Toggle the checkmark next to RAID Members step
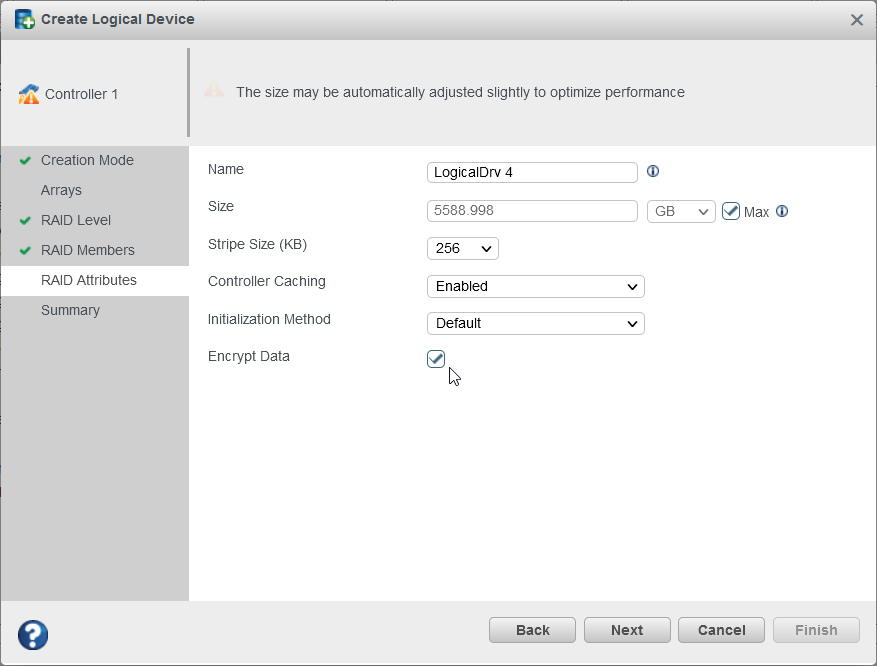This screenshot has width=877, height=666. (x=27, y=250)
